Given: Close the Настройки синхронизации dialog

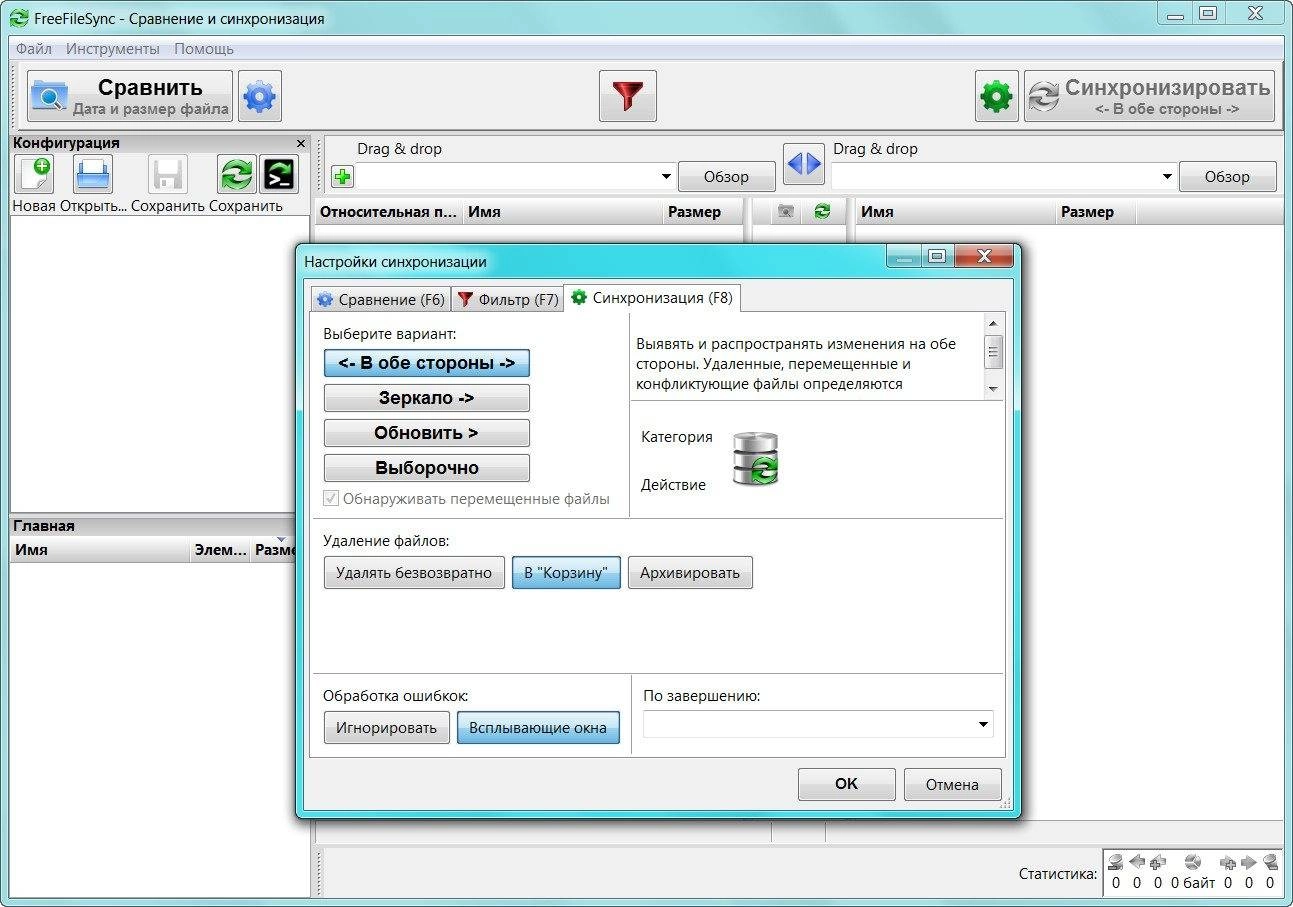Looking at the screenshot, I should 983,257.
